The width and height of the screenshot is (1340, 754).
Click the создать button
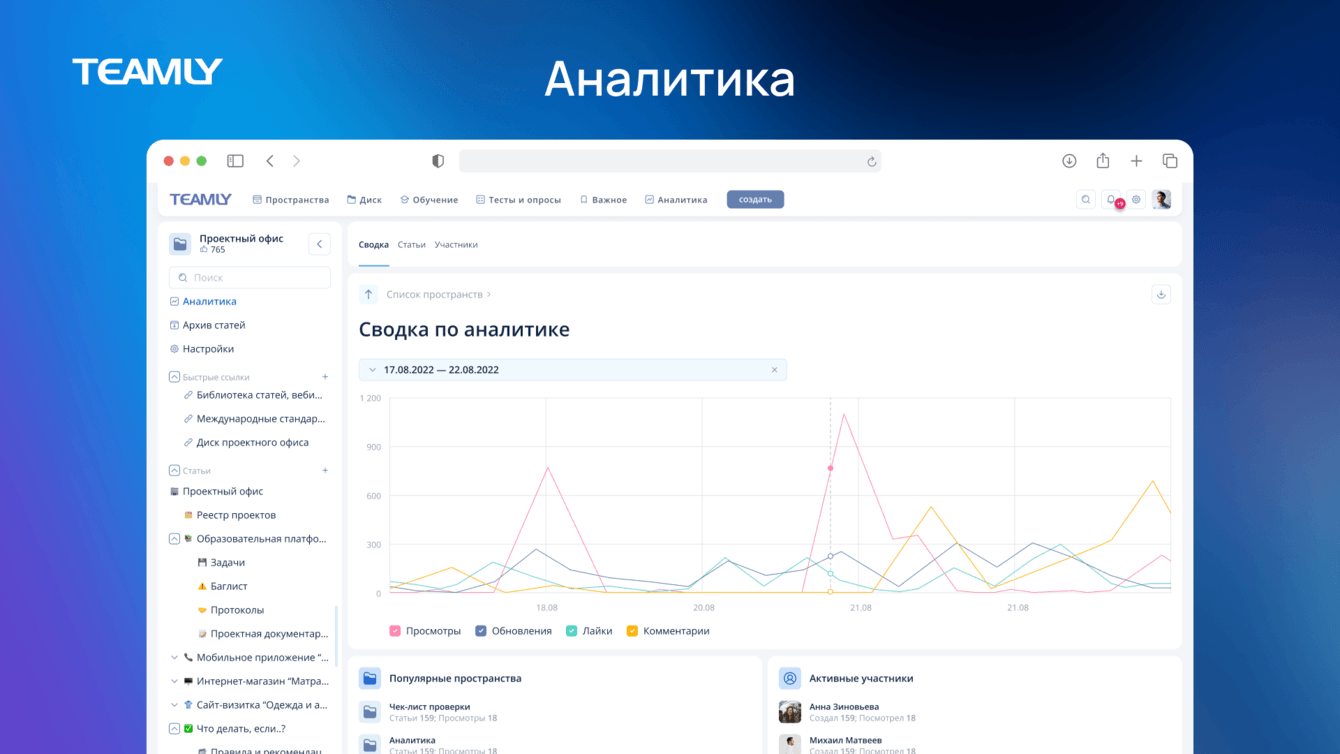click(755, 200)
